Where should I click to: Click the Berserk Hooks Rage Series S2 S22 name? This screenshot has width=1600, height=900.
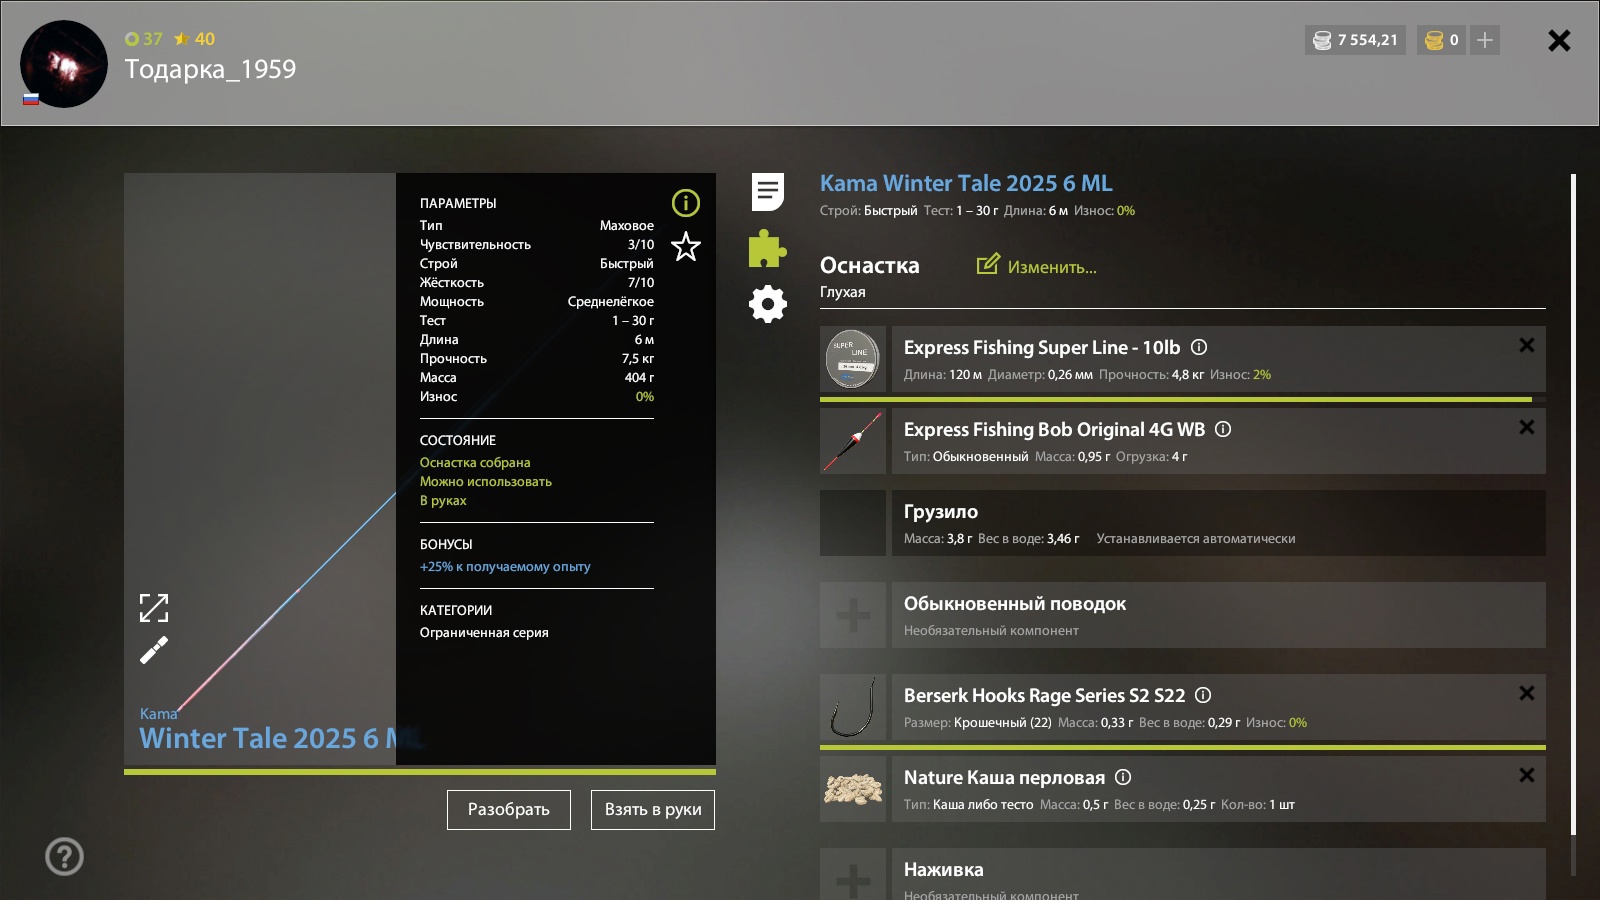1044,695
